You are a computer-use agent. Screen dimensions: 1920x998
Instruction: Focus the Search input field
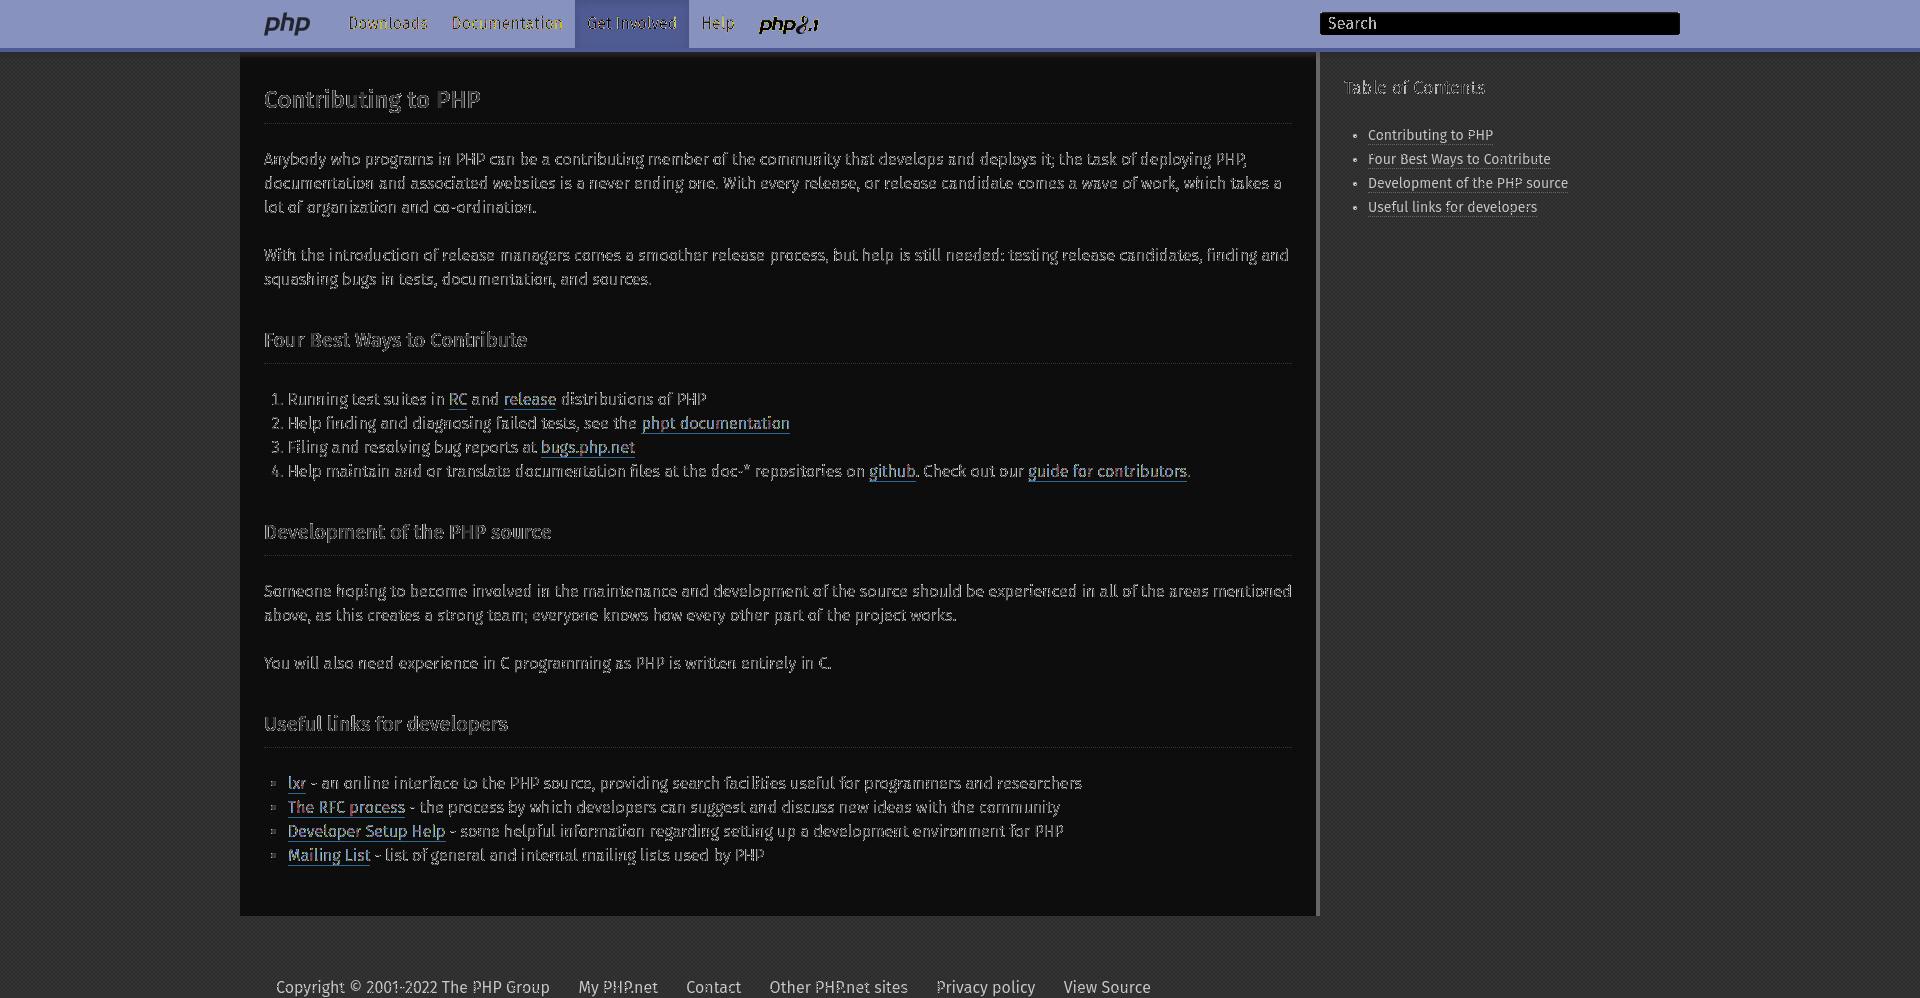(1499, 23)
